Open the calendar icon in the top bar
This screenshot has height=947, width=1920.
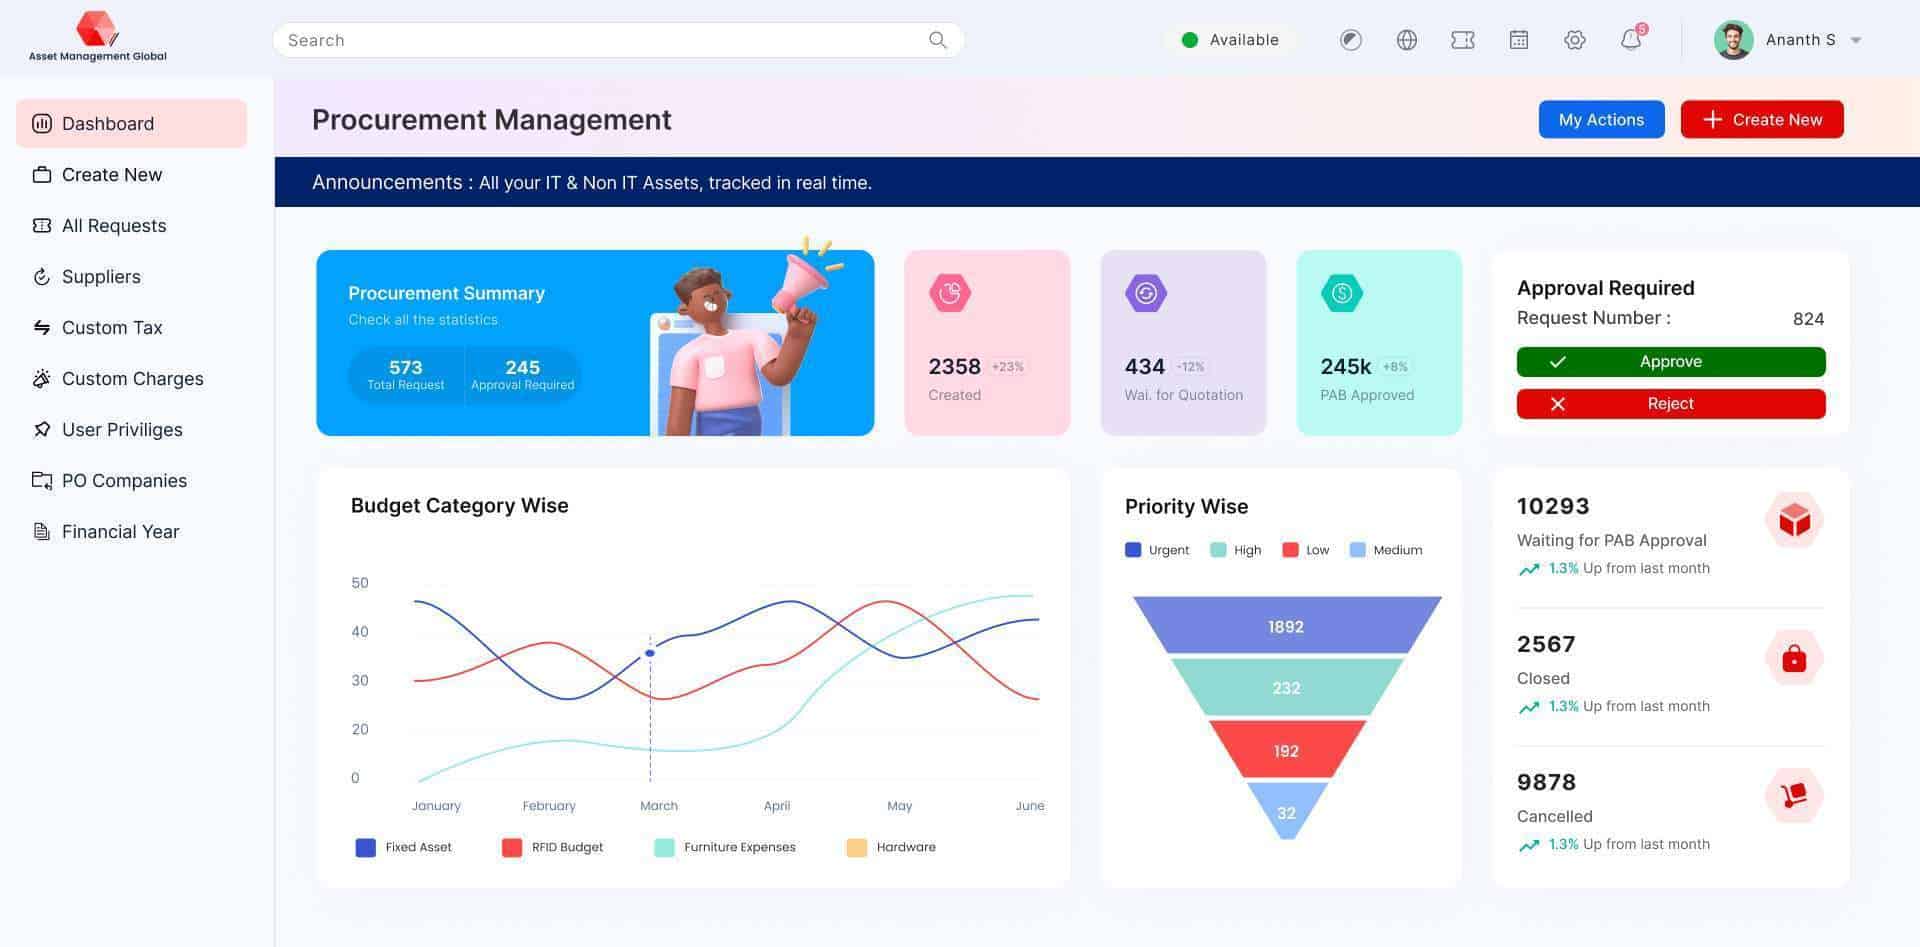1518,40
